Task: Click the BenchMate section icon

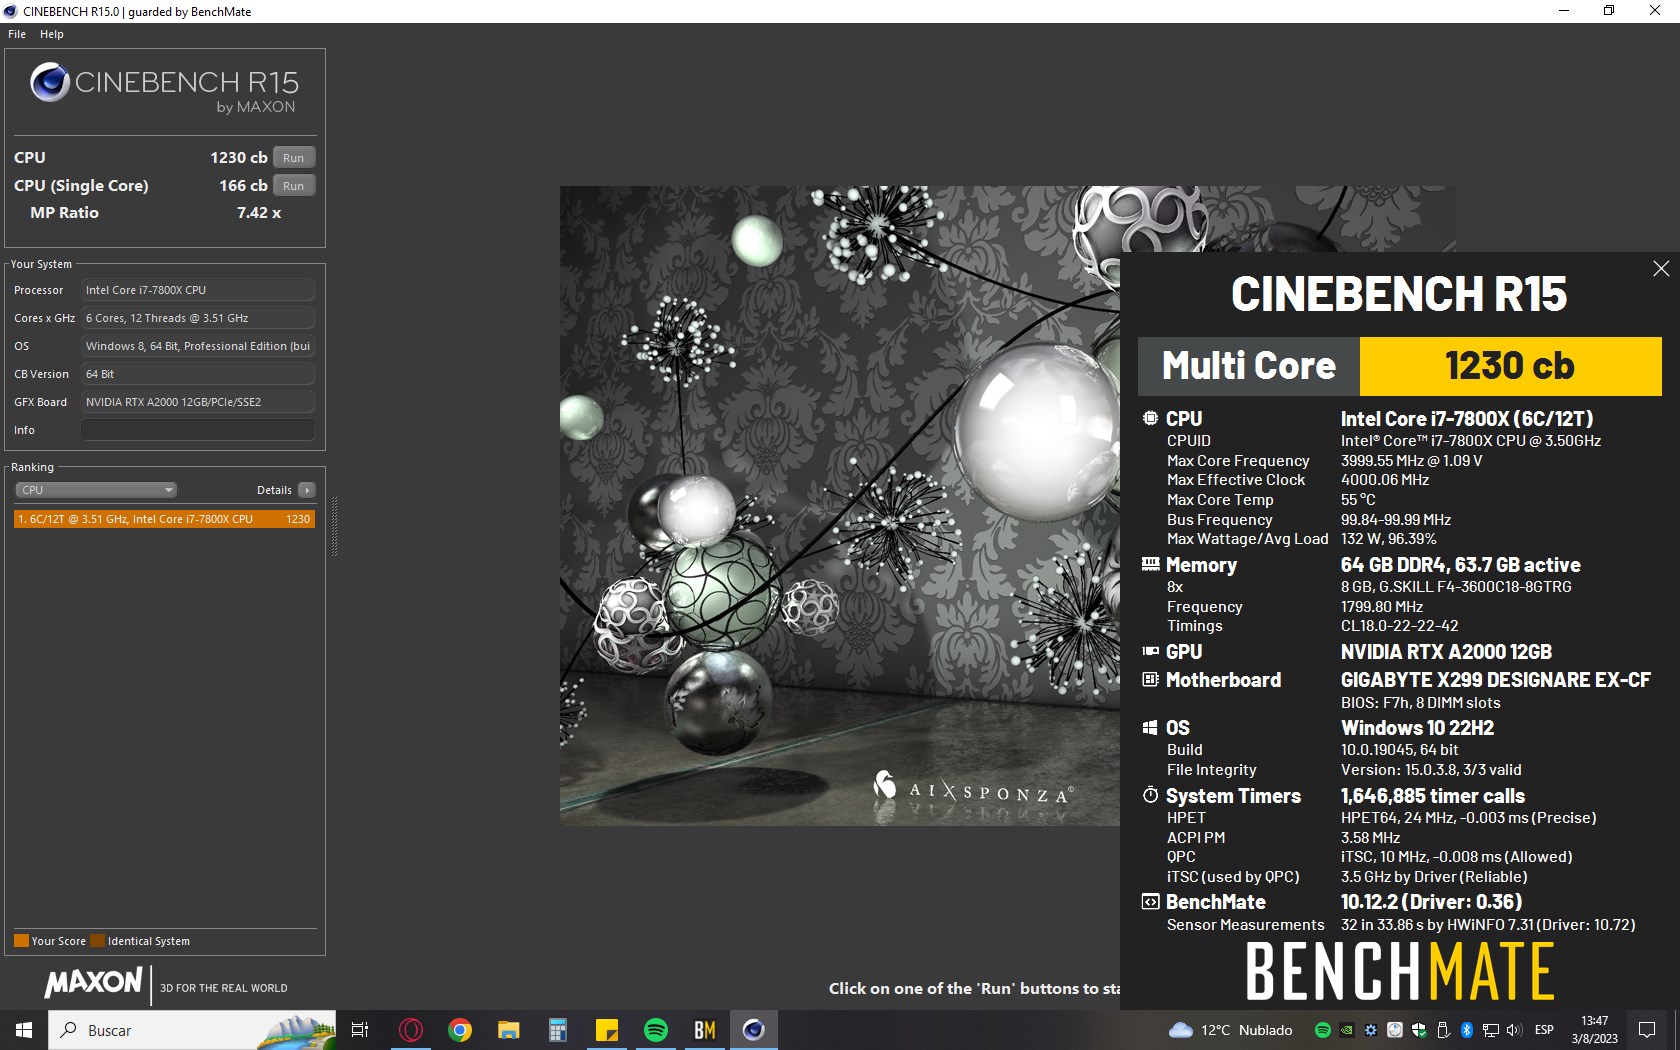Action: 1150,901
